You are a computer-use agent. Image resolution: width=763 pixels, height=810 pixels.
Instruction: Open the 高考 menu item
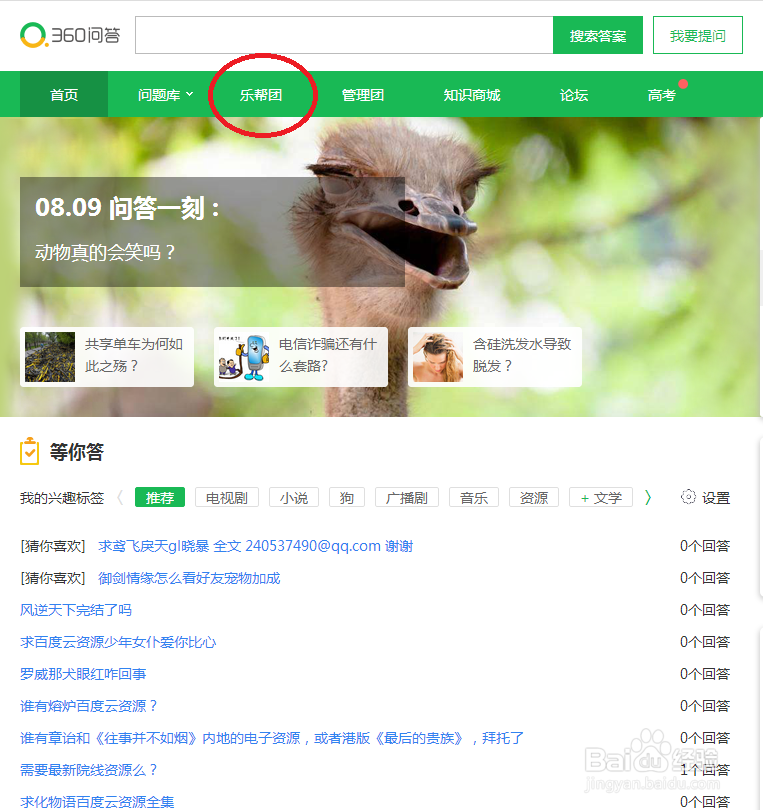[662, 95]
